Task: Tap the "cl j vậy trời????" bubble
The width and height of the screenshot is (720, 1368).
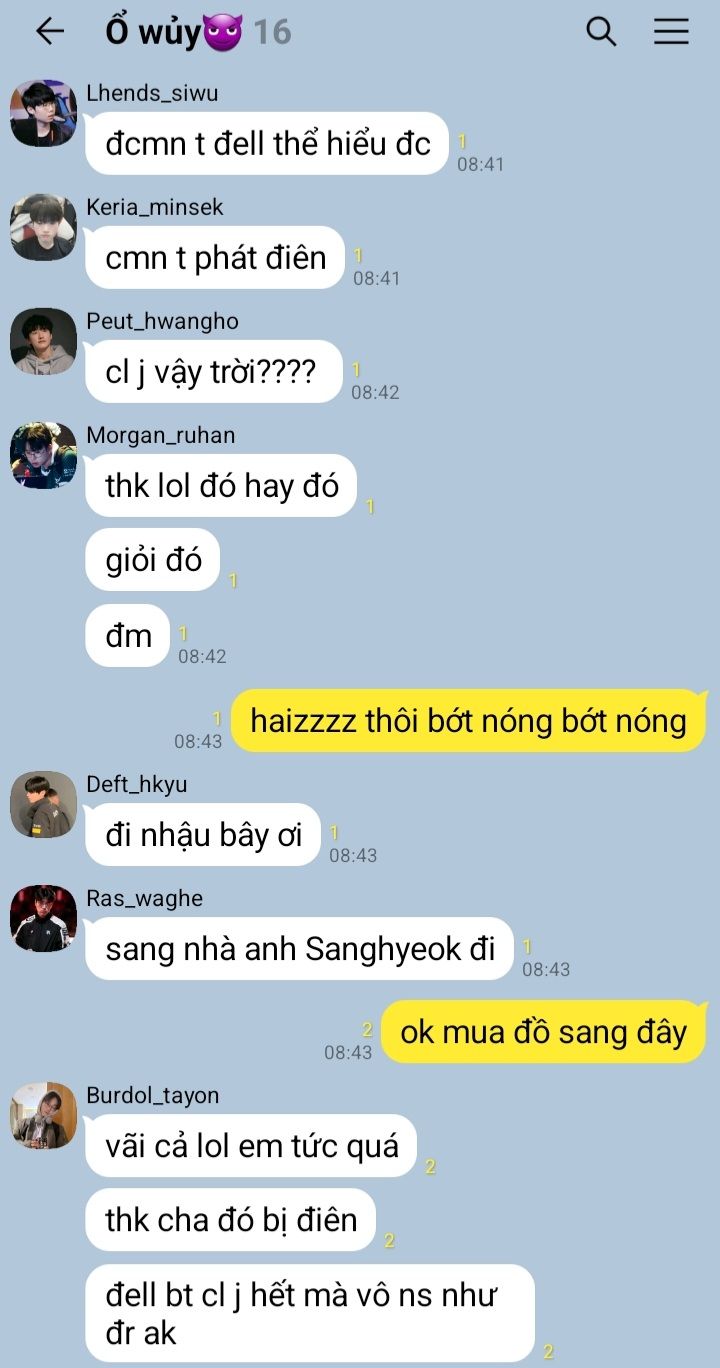Action: pyautogui.click(x=214, y=372)
